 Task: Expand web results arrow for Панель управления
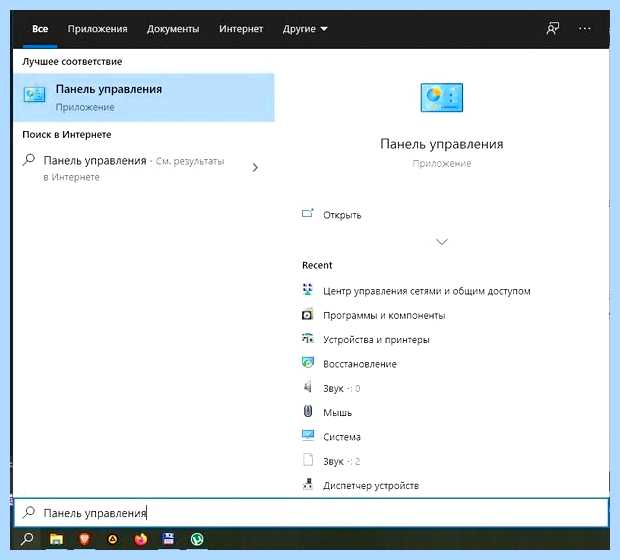(x=255, y=168)
